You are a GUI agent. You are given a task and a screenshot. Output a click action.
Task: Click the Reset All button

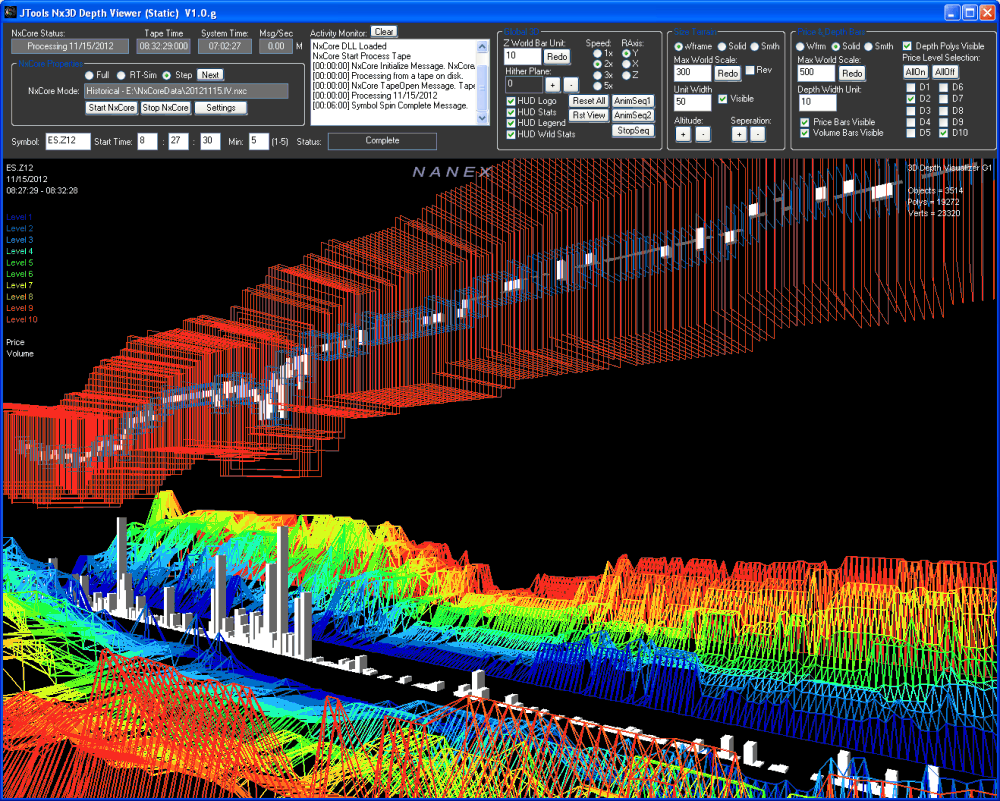click(x=589, y=101)
